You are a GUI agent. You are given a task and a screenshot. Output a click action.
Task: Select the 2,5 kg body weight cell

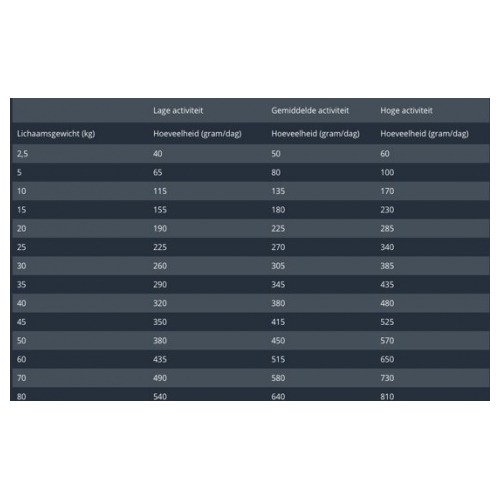click(22, 154)
